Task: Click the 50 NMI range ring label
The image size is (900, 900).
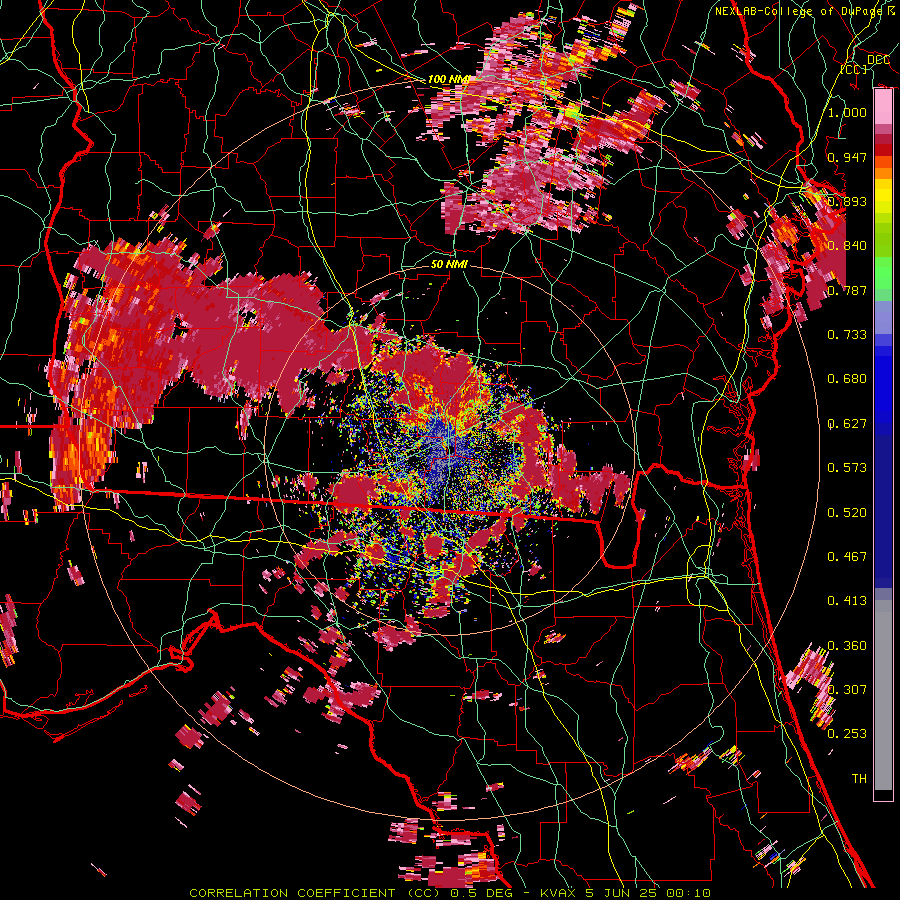Action: pos(449,264)
